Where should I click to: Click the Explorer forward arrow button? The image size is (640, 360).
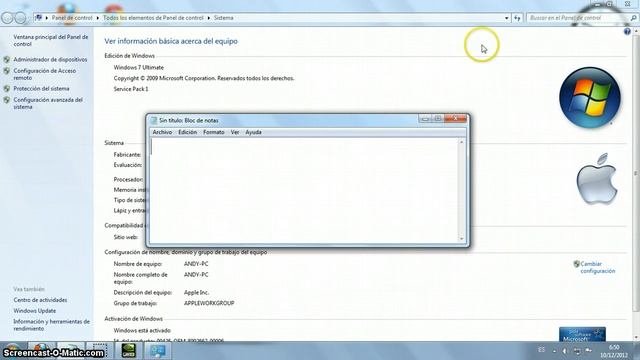[20, 18]
